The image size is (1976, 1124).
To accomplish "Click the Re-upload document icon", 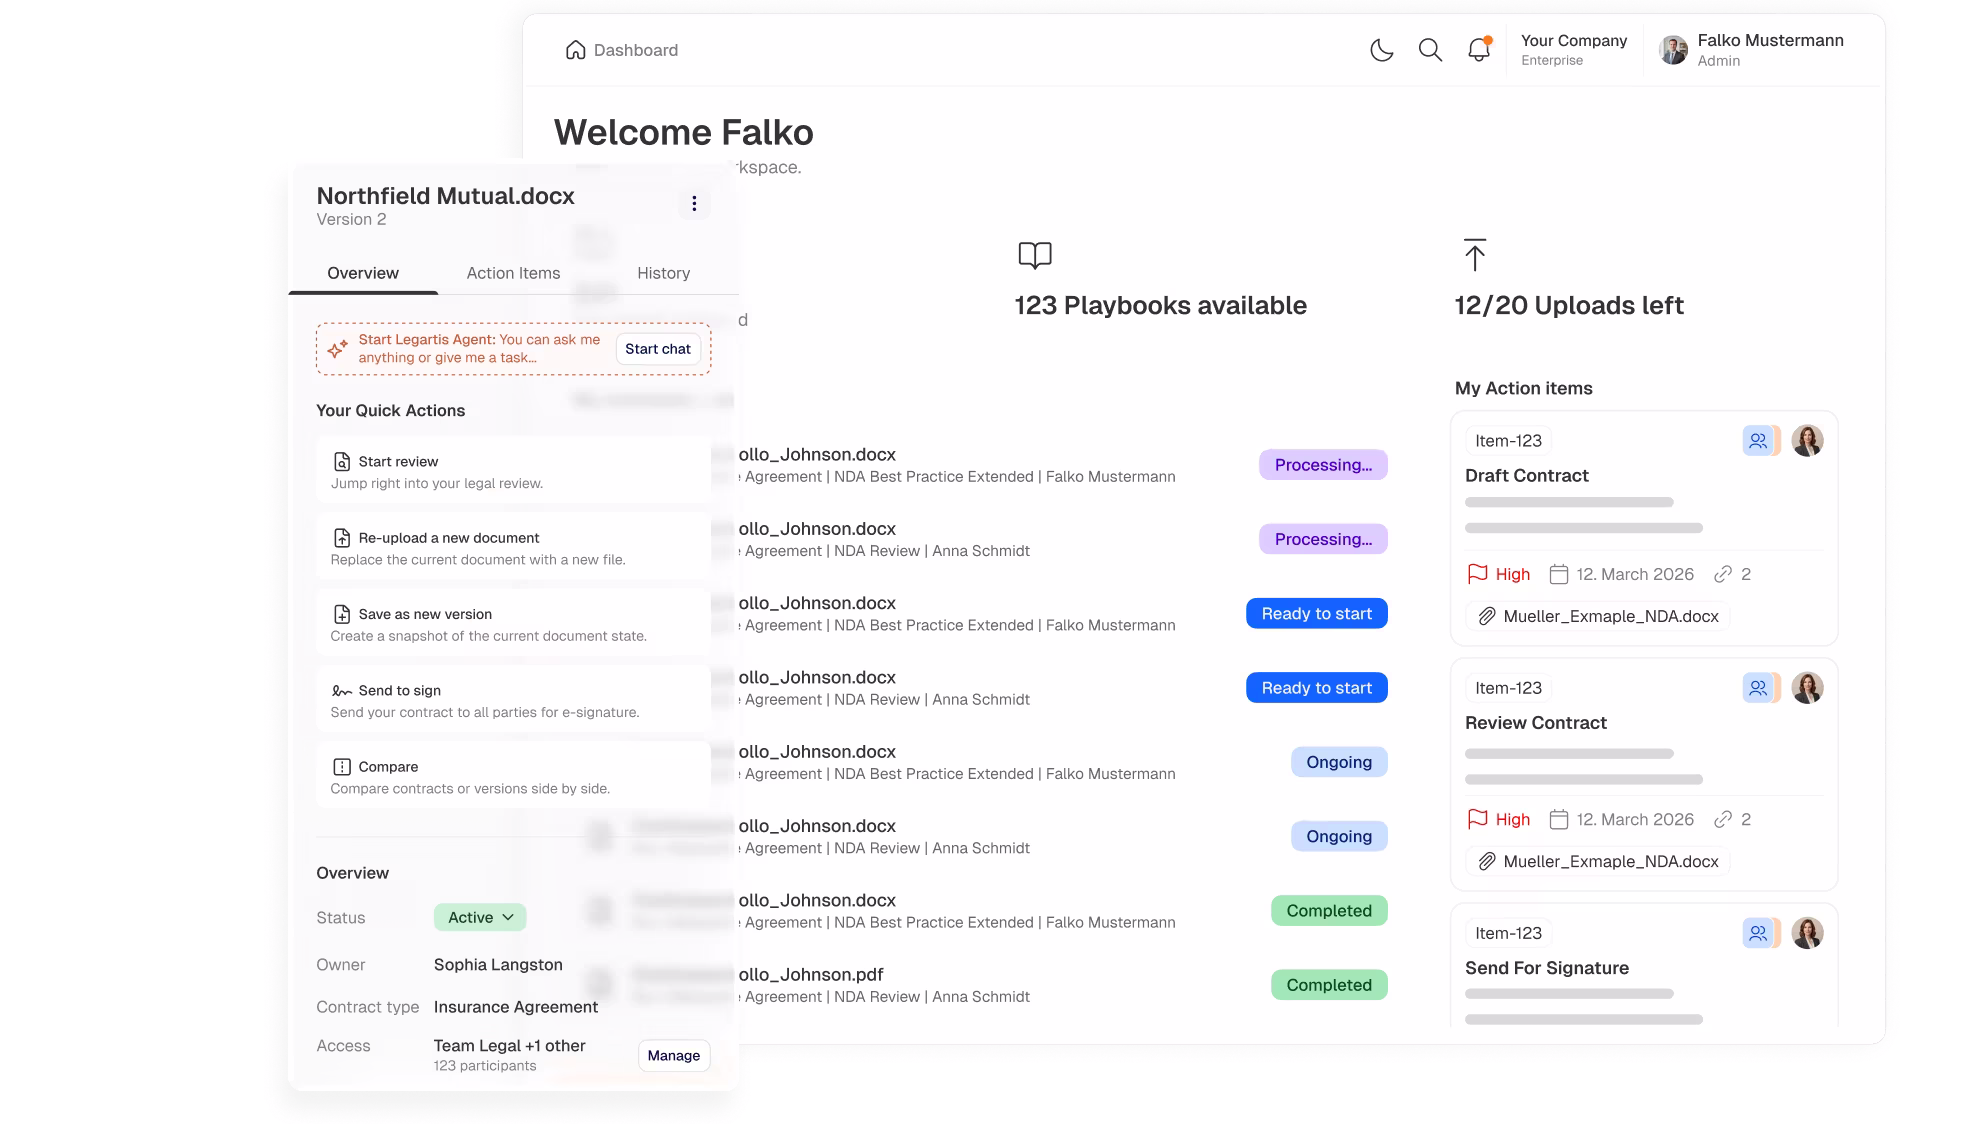I will click(342, 538).
